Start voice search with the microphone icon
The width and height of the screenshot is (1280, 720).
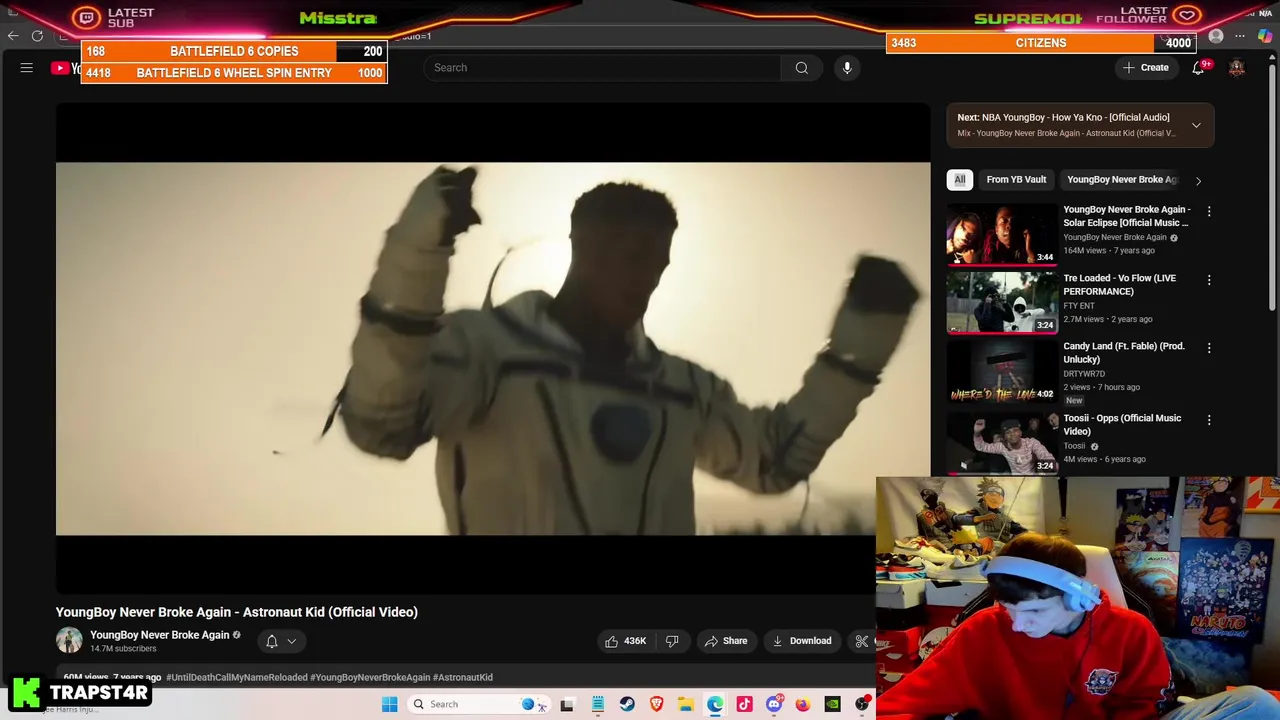847,68
